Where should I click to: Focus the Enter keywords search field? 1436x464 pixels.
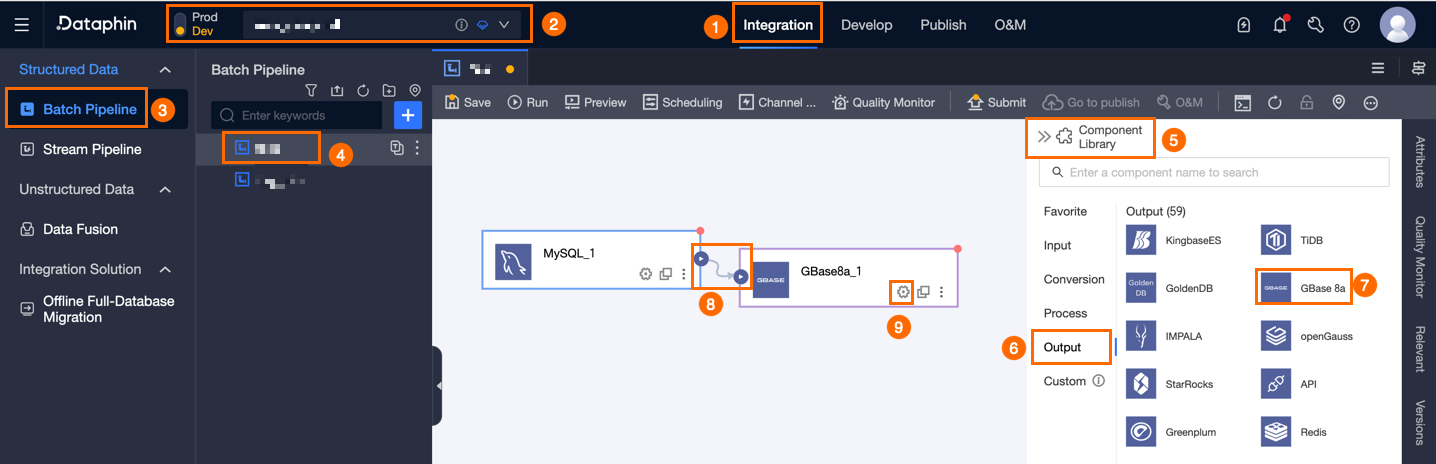click(x=296, y=115)
